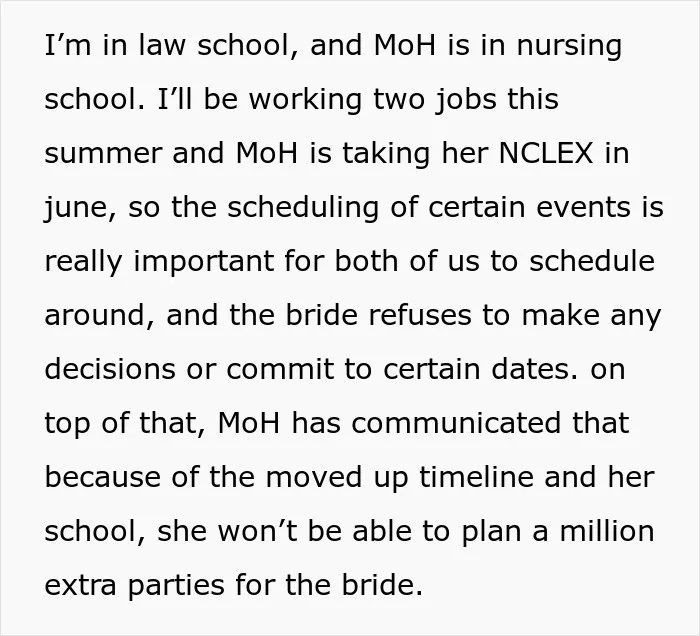Viewport: 700px width, 636px height.
Task: Select the word "parties" in the last line
Action: click(x=176, y=586)
